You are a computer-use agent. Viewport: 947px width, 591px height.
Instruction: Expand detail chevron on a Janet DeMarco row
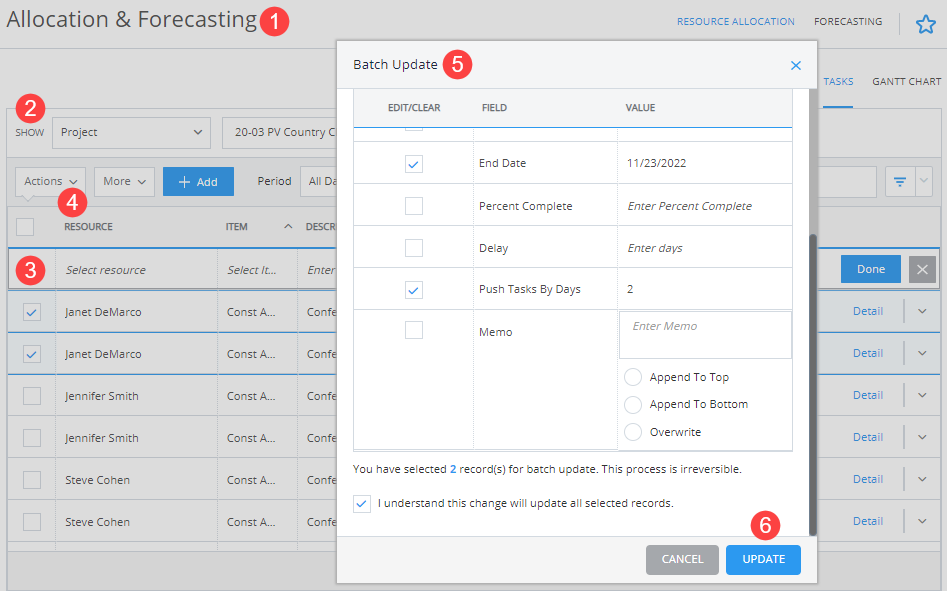921,311
